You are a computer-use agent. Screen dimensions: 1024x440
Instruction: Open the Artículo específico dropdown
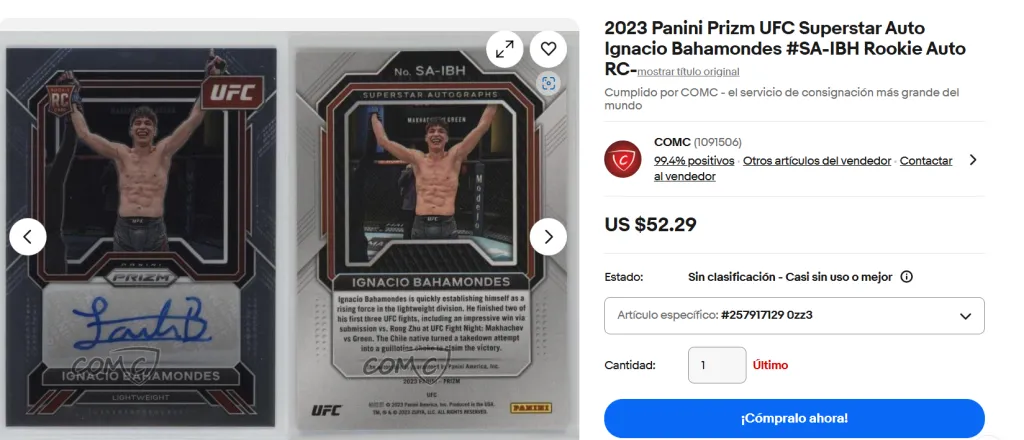pos(794,315)
